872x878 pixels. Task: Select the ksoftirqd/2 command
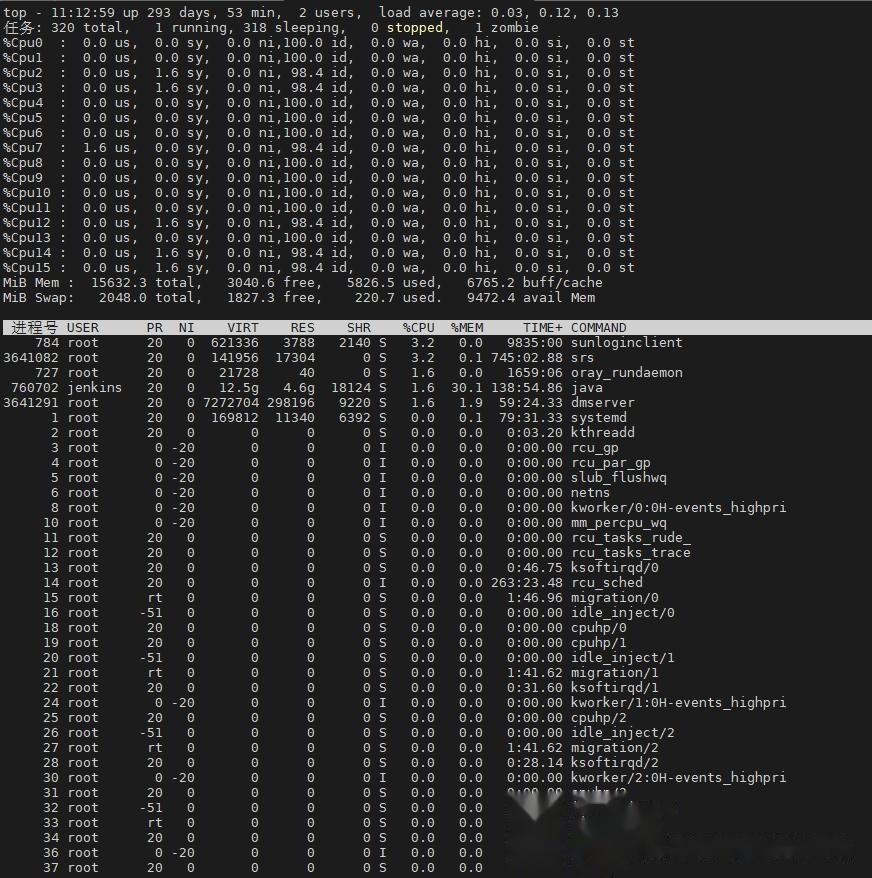614,763
